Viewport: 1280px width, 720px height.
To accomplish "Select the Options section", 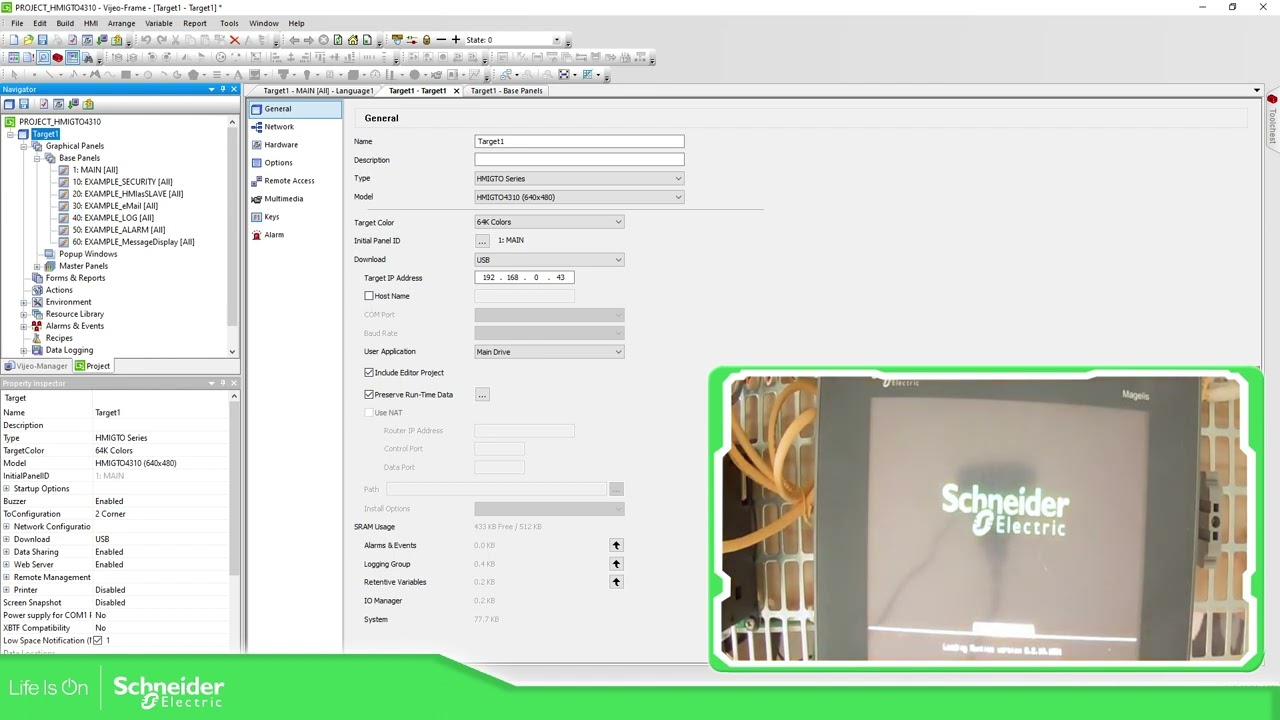I will [278, 163].
